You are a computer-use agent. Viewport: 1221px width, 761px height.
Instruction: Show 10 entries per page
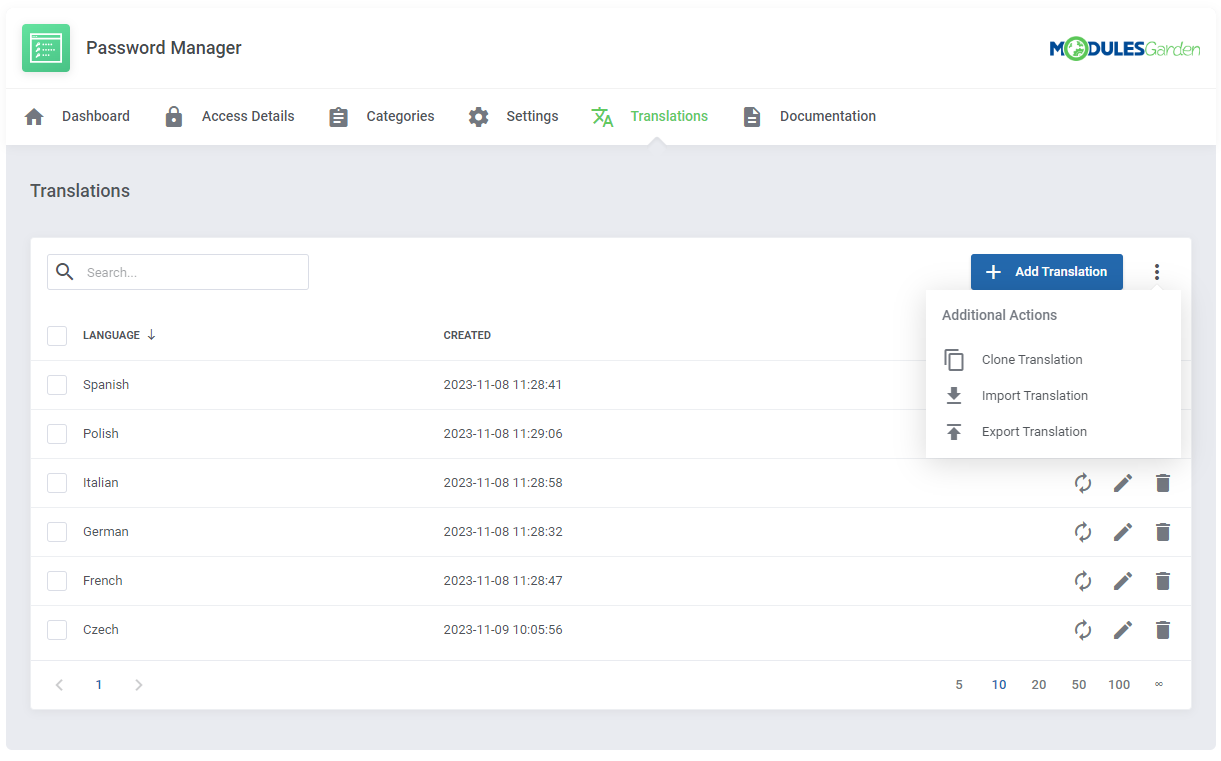click(x=999, y=685)
